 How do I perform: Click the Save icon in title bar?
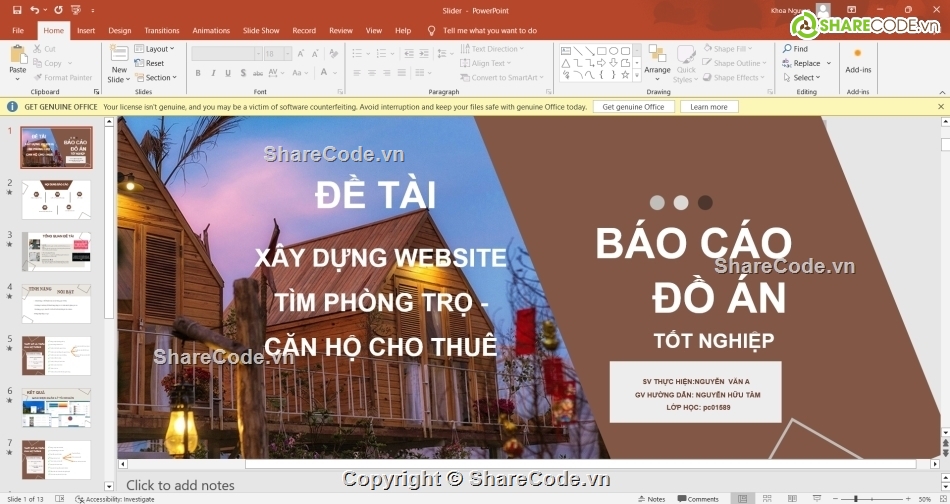pyautogui.click(x=17, y=10)
